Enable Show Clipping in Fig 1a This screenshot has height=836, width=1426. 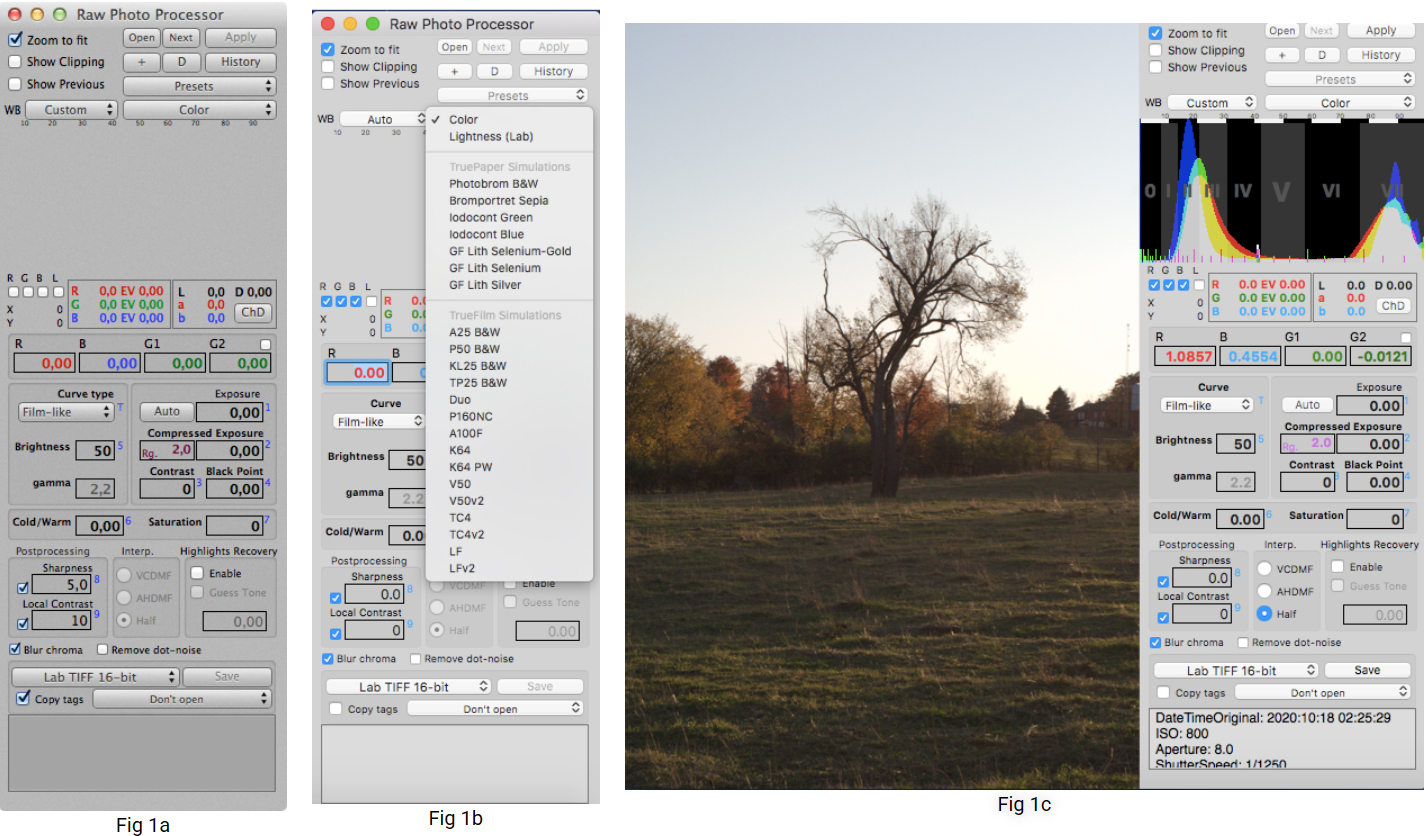click(x=14, y=62)
